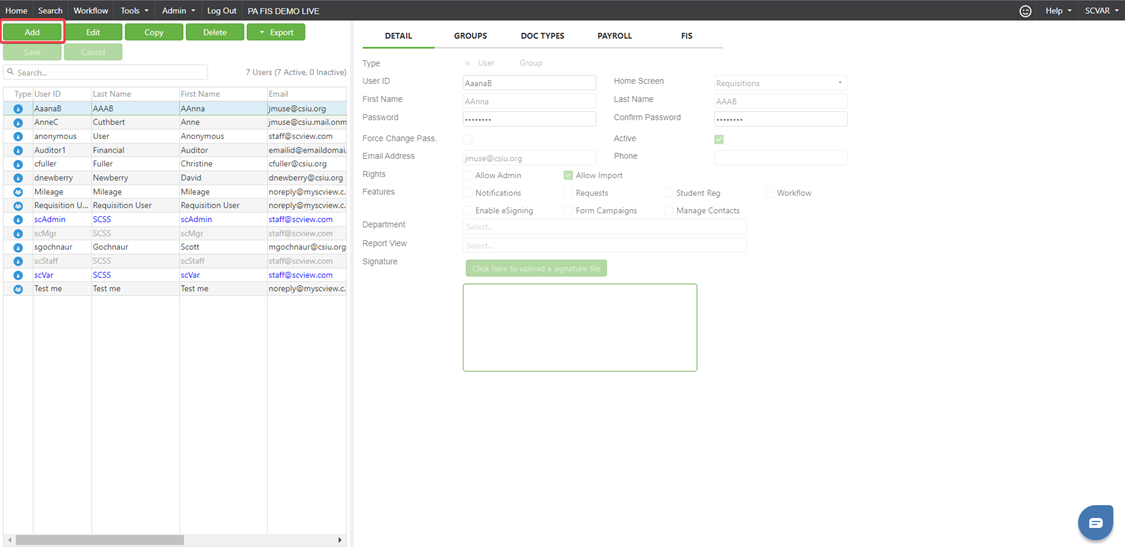This screenshot has width=1125, height=552.
Task: Enable the Allow Admin checkbox
Action: point(468,175)
